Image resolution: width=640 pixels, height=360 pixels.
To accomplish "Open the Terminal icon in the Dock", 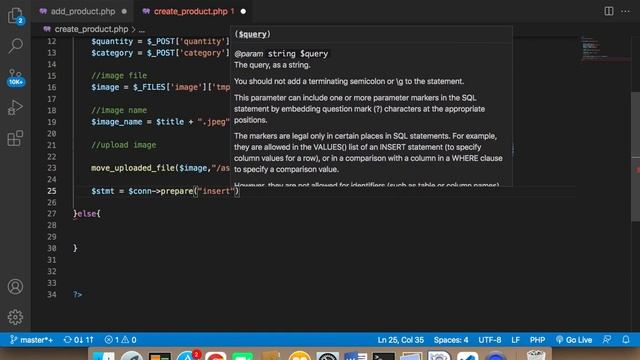I will point(384,356).
